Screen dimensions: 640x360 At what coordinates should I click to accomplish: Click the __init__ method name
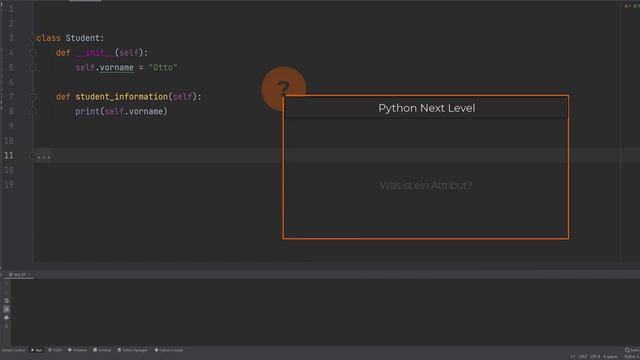coord(95,53)
